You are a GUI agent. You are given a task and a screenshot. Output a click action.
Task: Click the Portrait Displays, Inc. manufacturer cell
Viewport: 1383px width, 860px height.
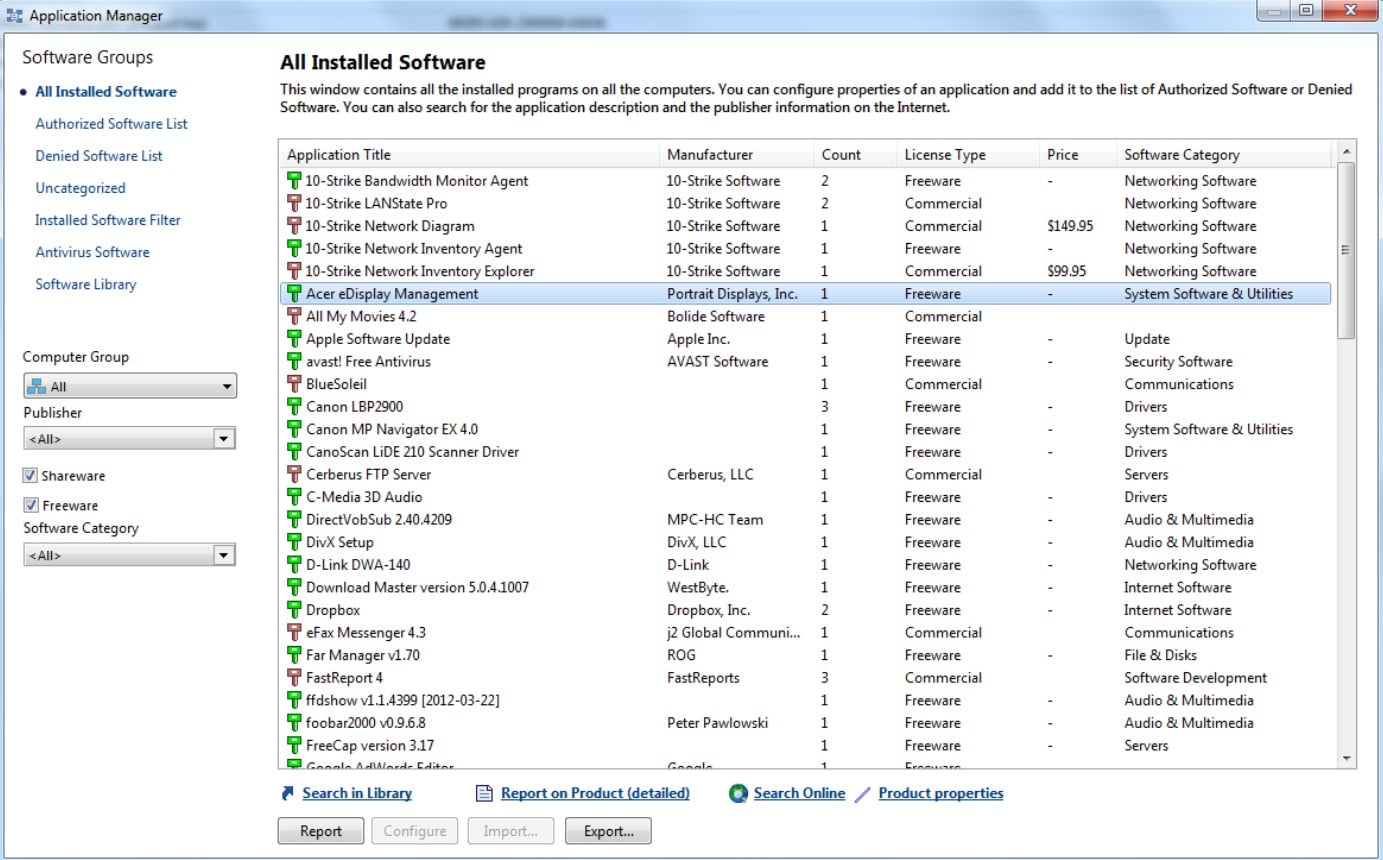click(x=732, y=294)
